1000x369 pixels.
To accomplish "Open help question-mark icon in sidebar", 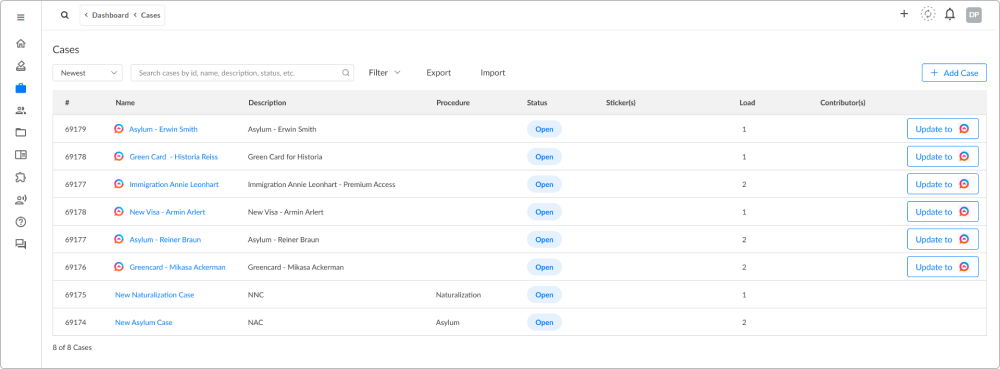I will [x=20, y=222].
